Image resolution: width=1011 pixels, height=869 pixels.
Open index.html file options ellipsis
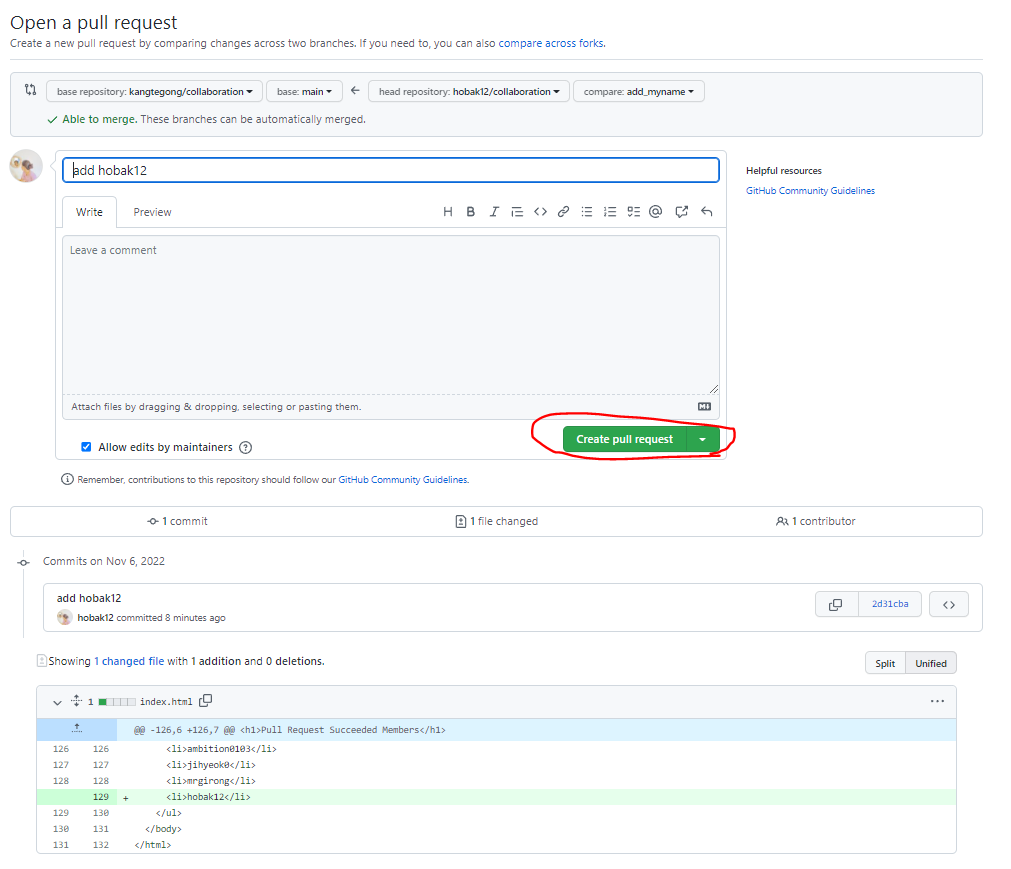click(937, 701)
